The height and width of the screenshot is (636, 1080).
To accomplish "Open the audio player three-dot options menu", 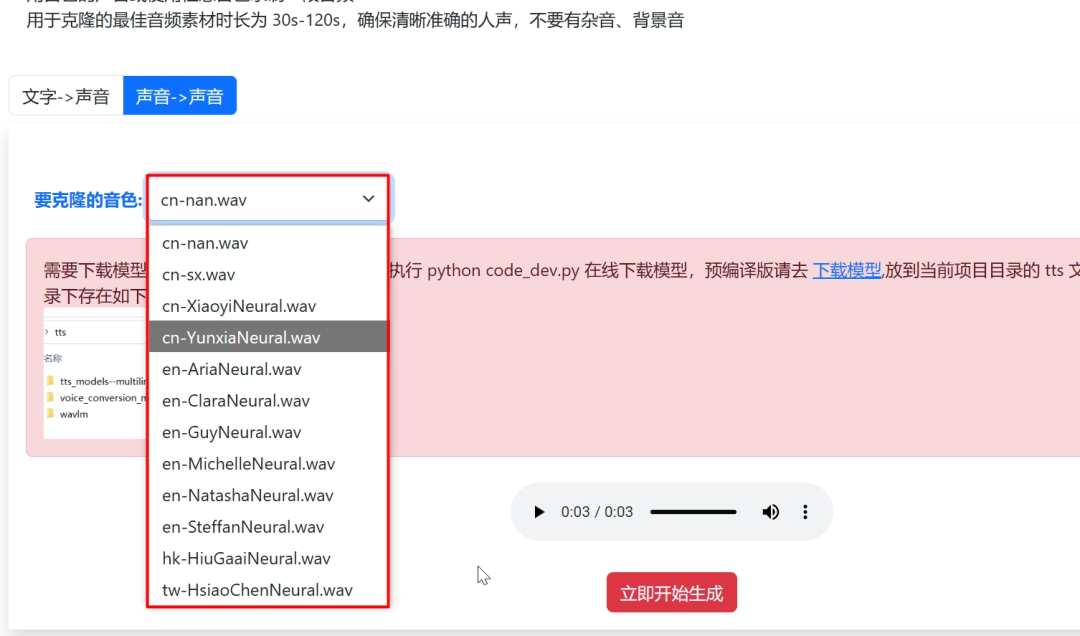I will tap(805, 511).
